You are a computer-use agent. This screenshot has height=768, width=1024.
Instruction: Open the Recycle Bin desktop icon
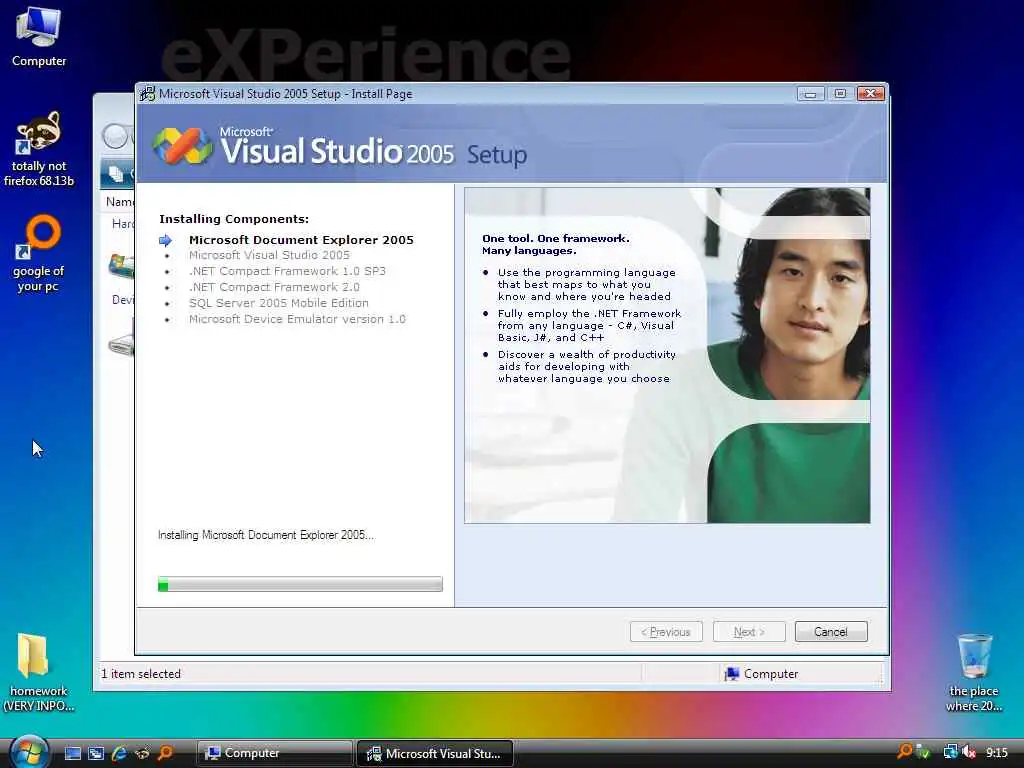tap(974, 673)
